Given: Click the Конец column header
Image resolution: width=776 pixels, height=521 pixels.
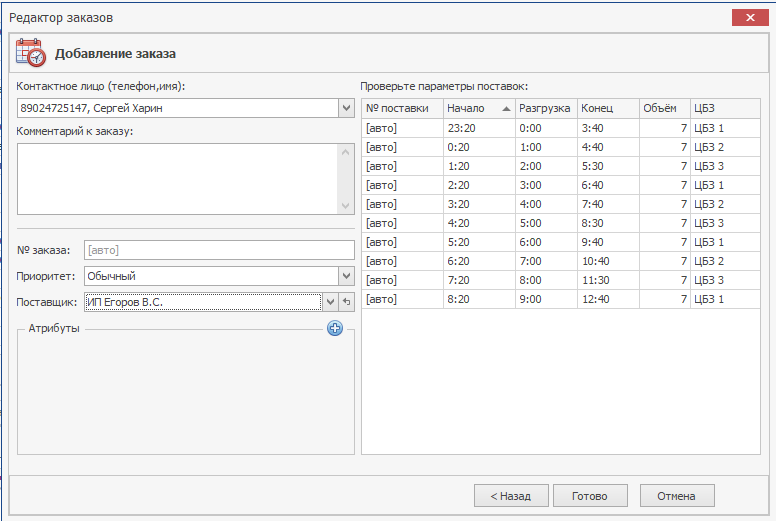Looking at the screenshot, I should point(606,108).
